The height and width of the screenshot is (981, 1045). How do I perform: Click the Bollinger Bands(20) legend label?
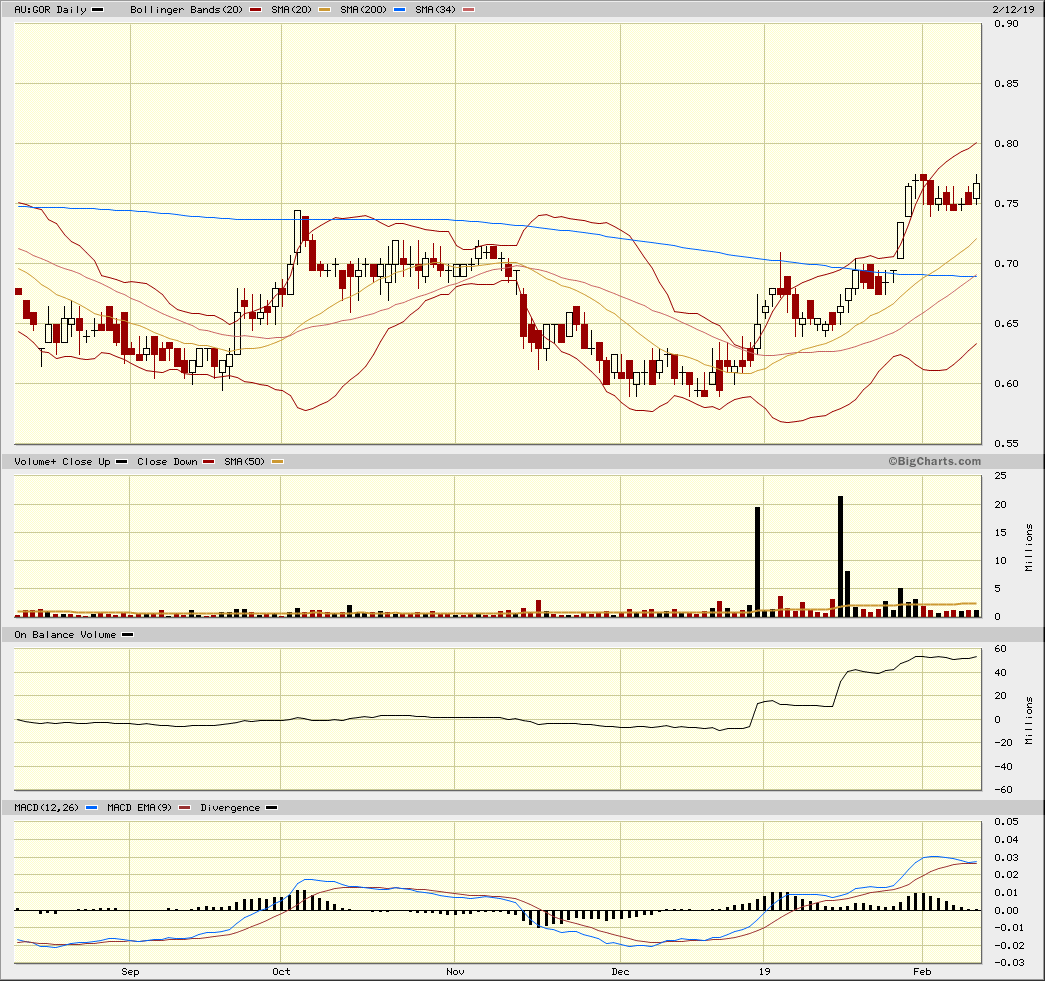(187, 9)
